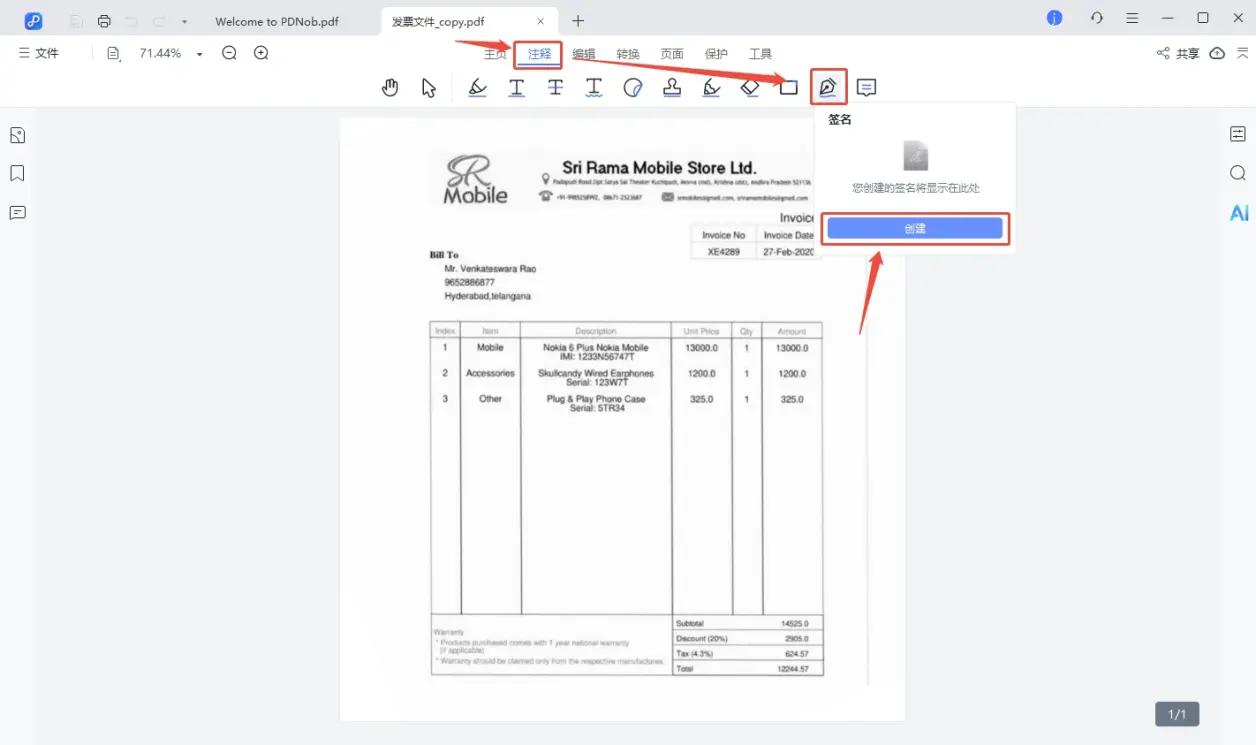This screenshot has height=745, width=1256.
Task: Click the save icon in title bar
Action: pos(77,20)
